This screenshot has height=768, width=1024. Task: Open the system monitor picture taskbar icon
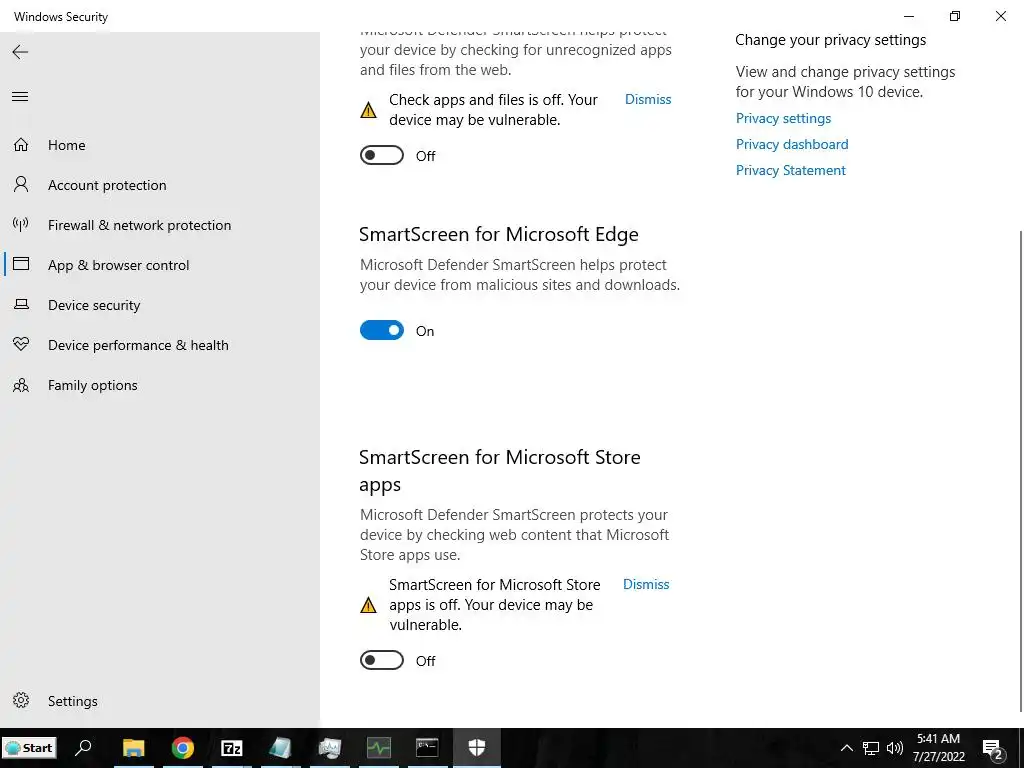(x=330, y=747)
